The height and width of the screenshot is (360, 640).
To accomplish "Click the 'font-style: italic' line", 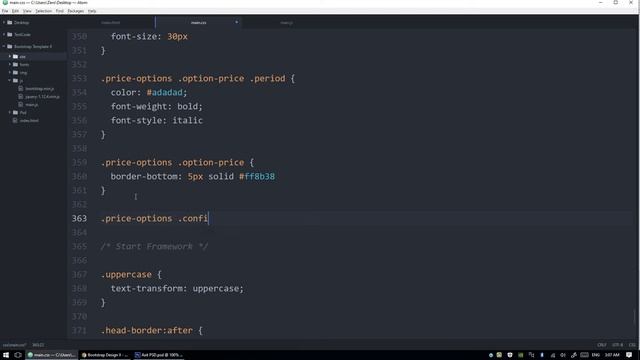I will pos(157,120).
